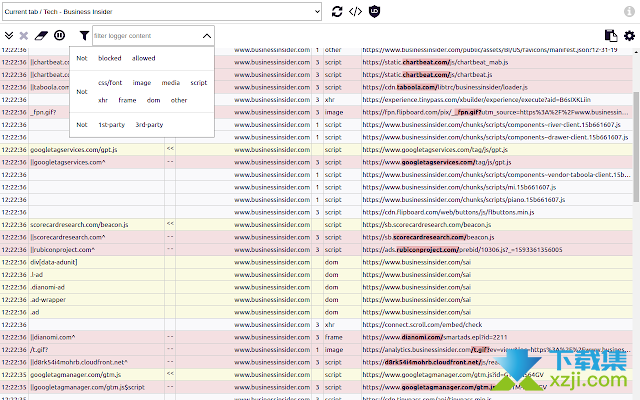Screen dimensions: 640x400
Task: Open the DOM inspector code icon
Action: (x=355, y=11)
